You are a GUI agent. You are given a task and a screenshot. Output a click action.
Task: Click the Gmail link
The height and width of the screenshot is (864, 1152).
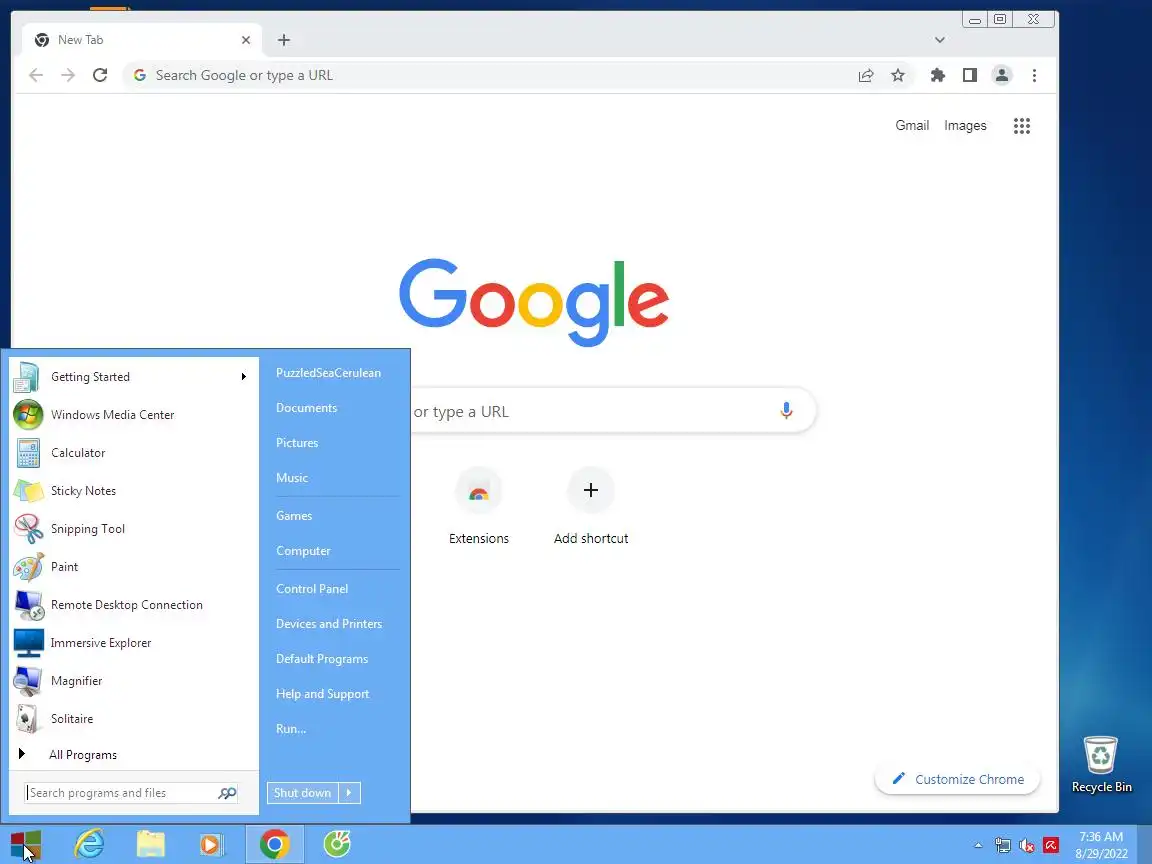pos(912,126)
